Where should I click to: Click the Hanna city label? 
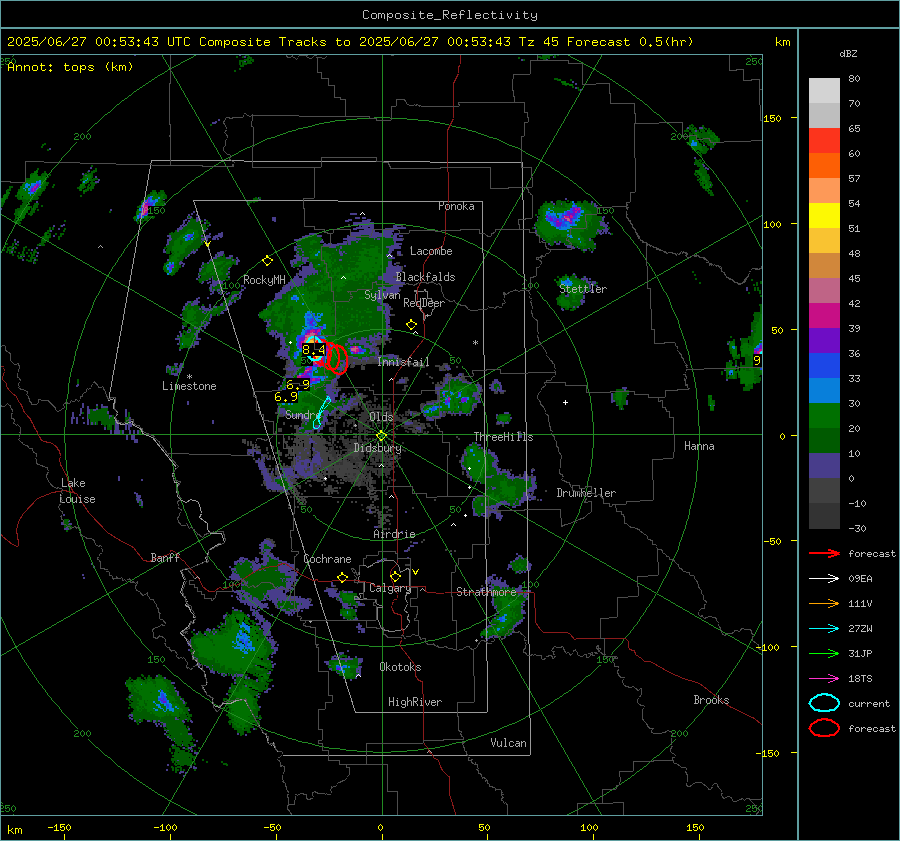point(699,446)
